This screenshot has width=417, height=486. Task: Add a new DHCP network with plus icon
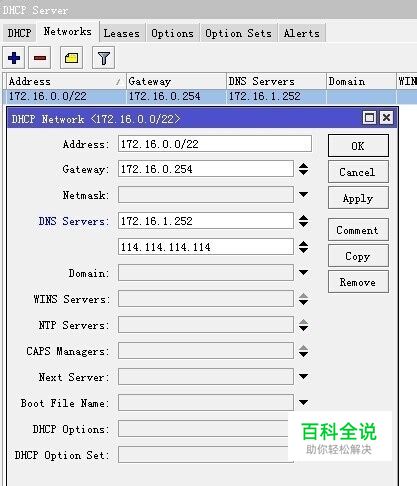[x=14, y=58]
